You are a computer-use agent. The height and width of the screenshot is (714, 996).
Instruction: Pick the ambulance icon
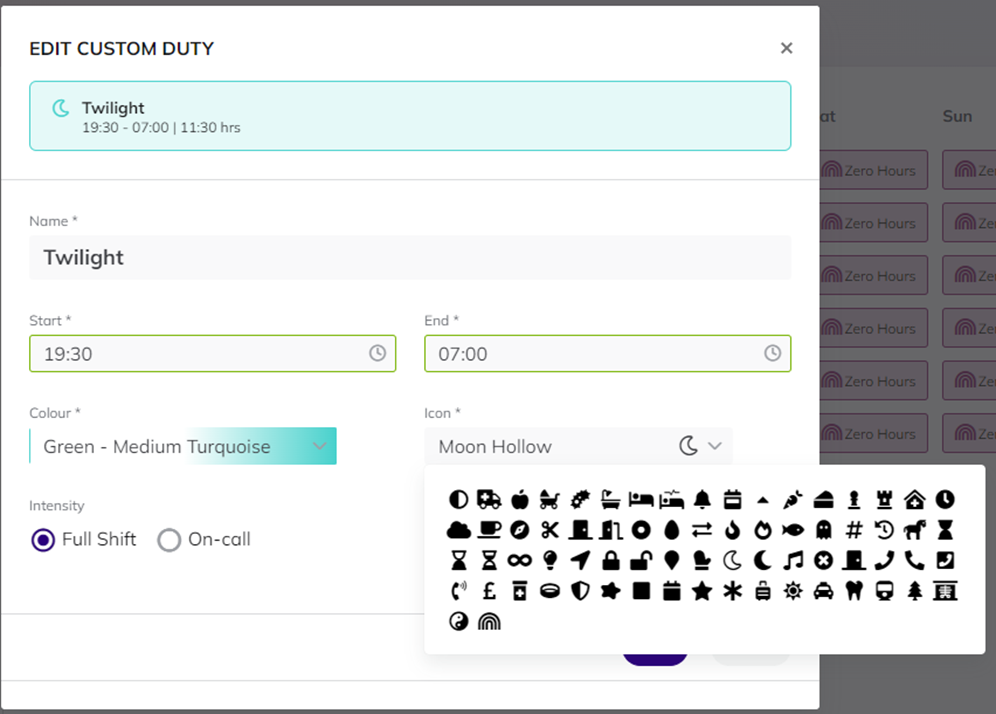coord(488,500)
